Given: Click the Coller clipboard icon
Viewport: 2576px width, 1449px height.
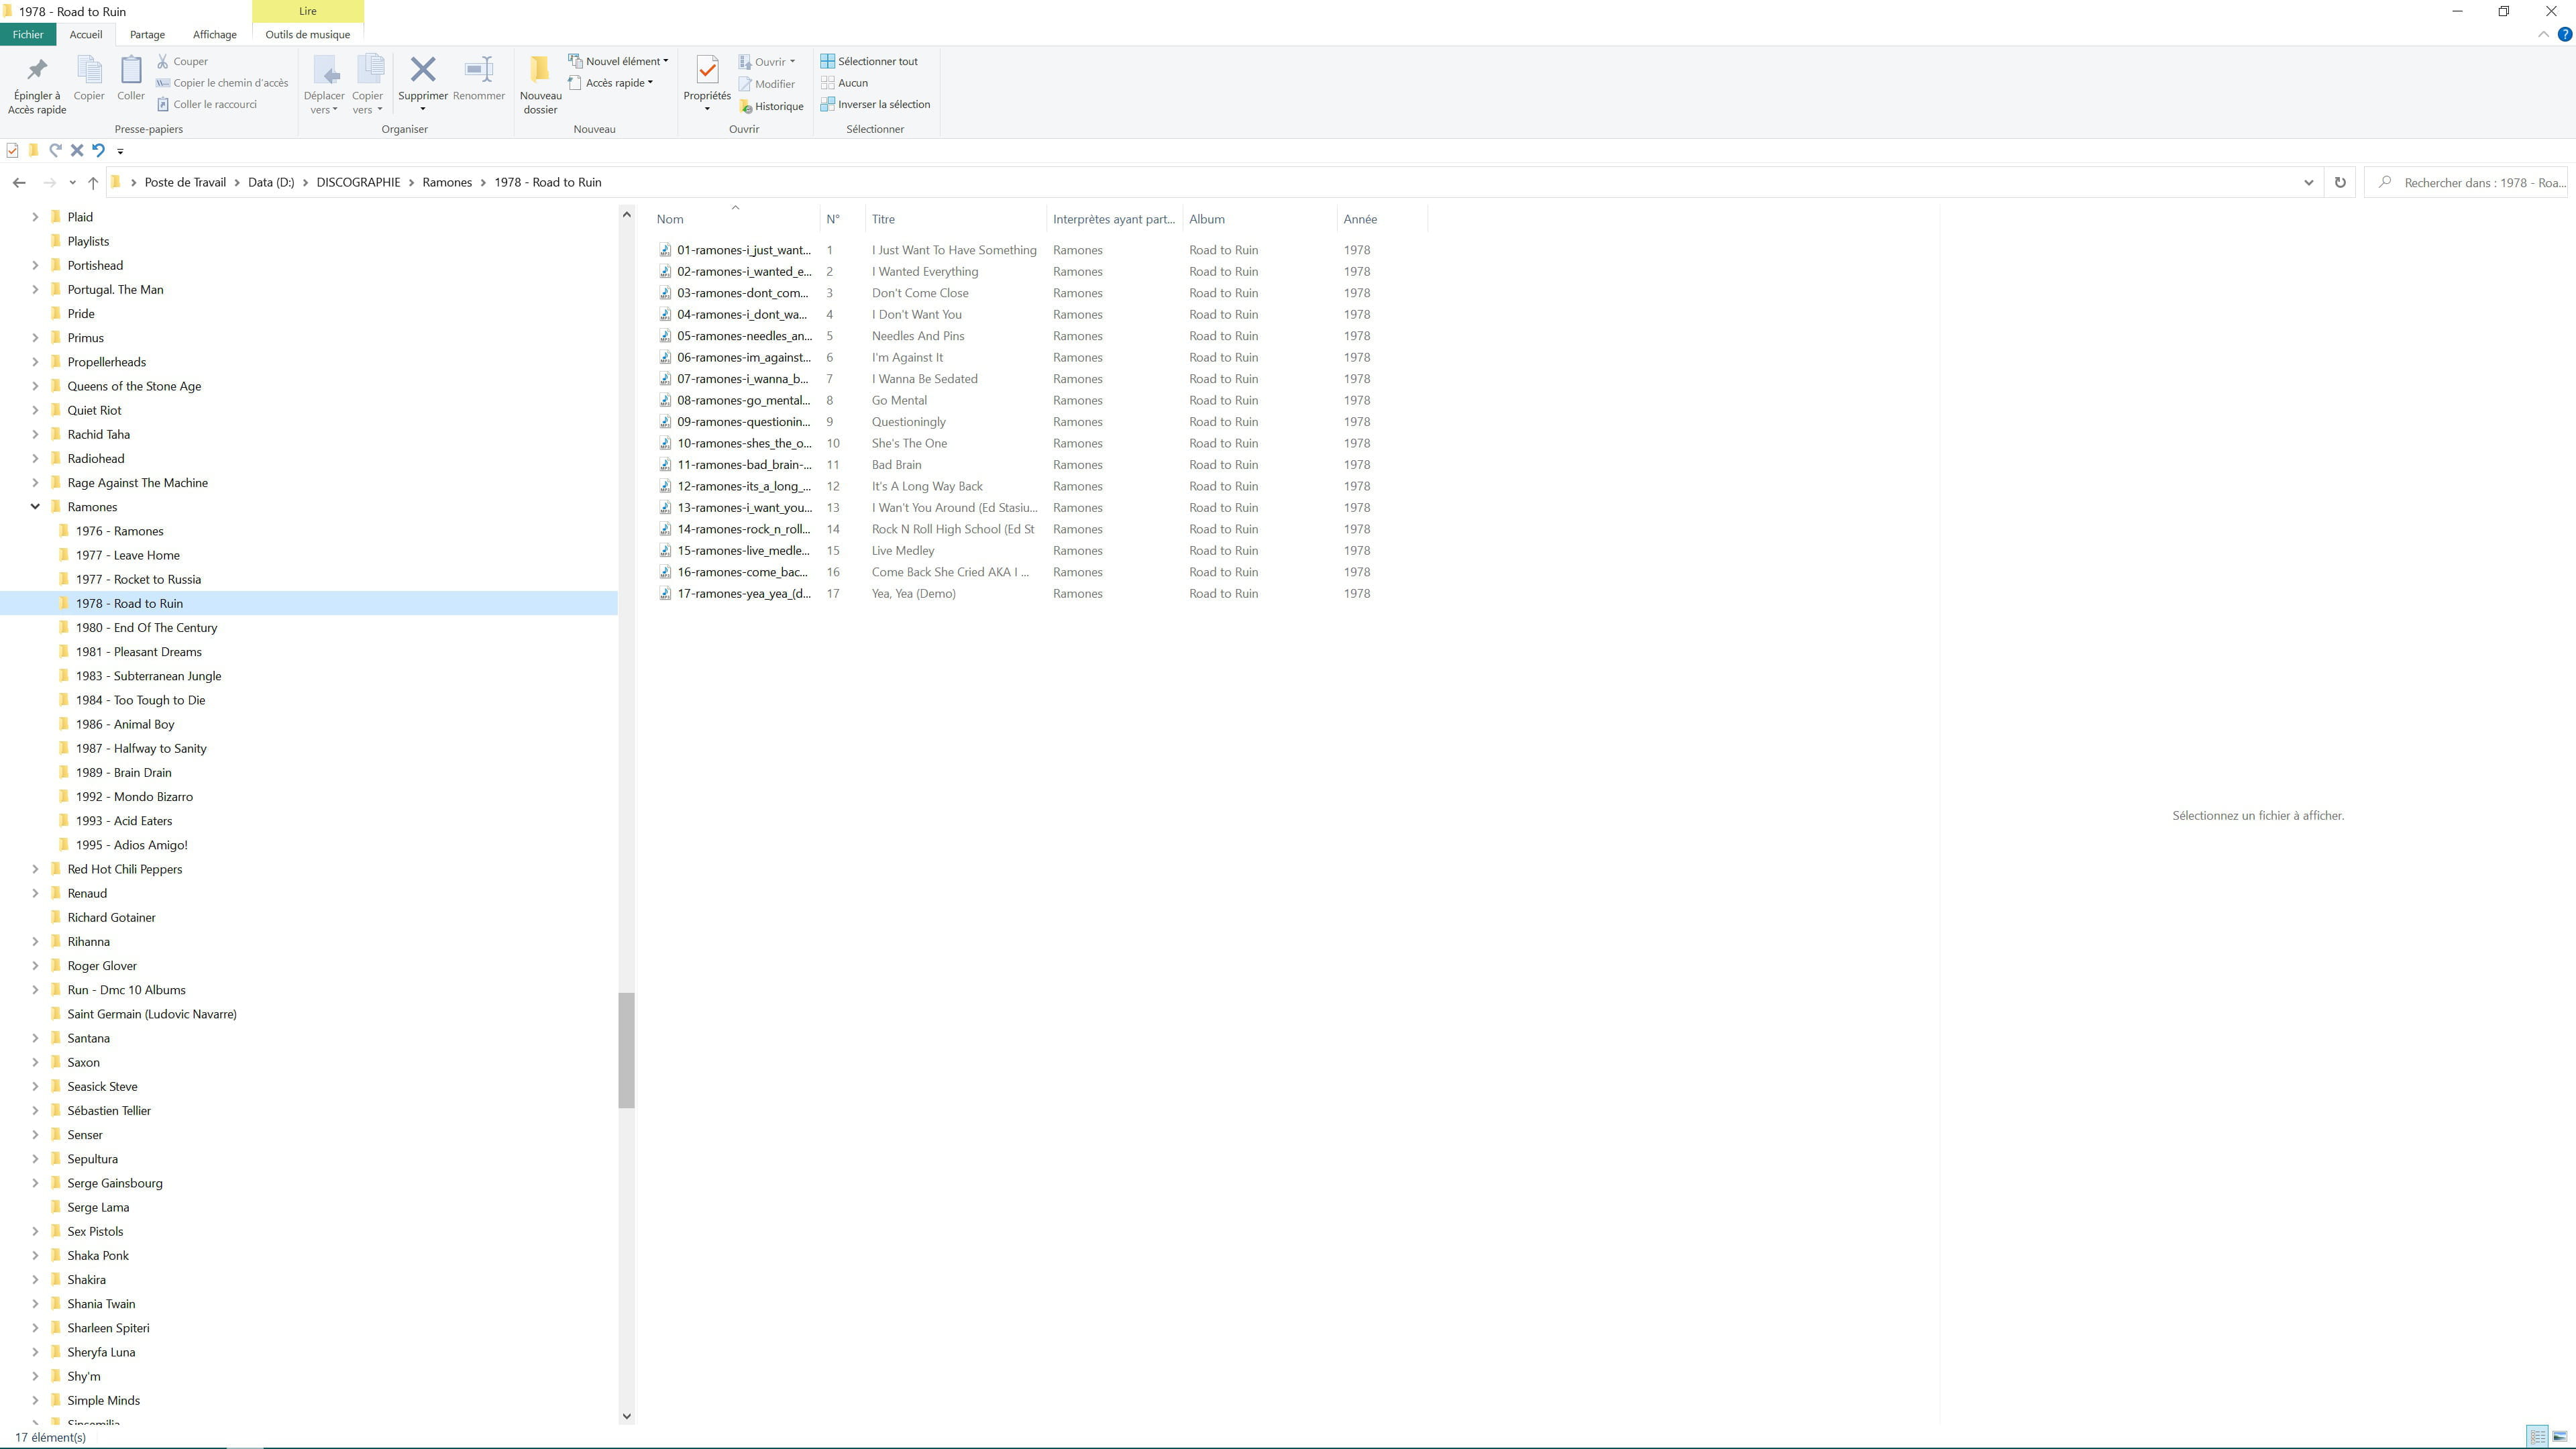Looking at the screenshot, I should coord(131,70).
